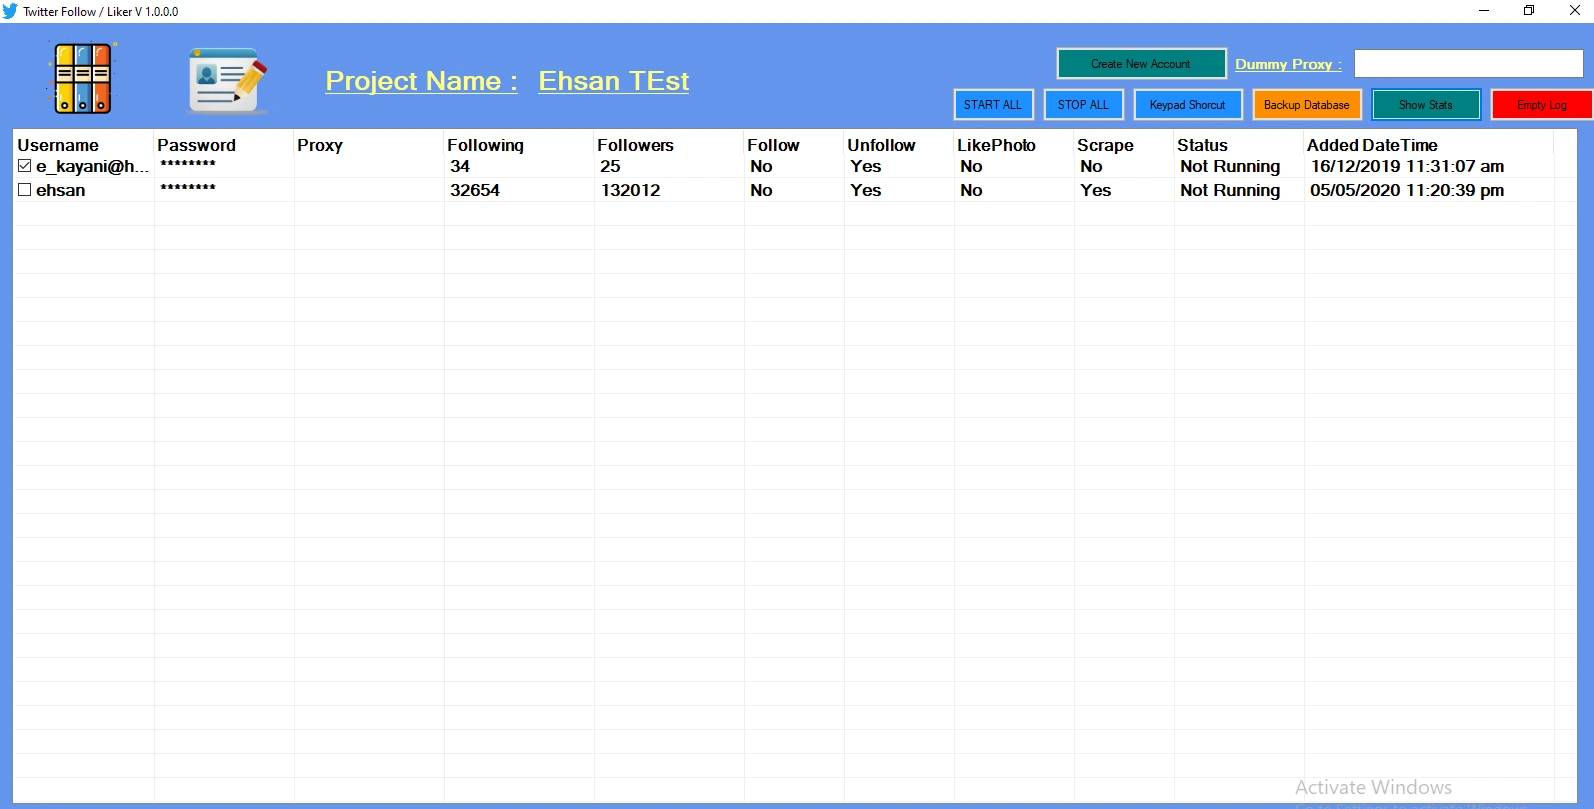The image size is (1594, 809).
Task: Click masked password in ehsan row
Action: point(188,188)
